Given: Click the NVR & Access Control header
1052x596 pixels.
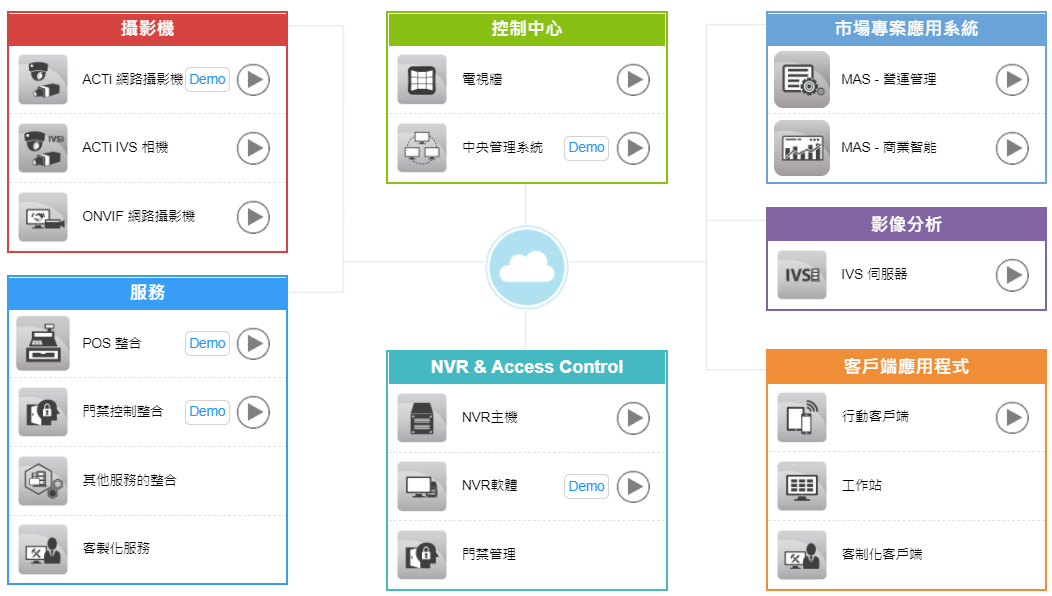Looking at the screenshot, I should coord(526,368).
